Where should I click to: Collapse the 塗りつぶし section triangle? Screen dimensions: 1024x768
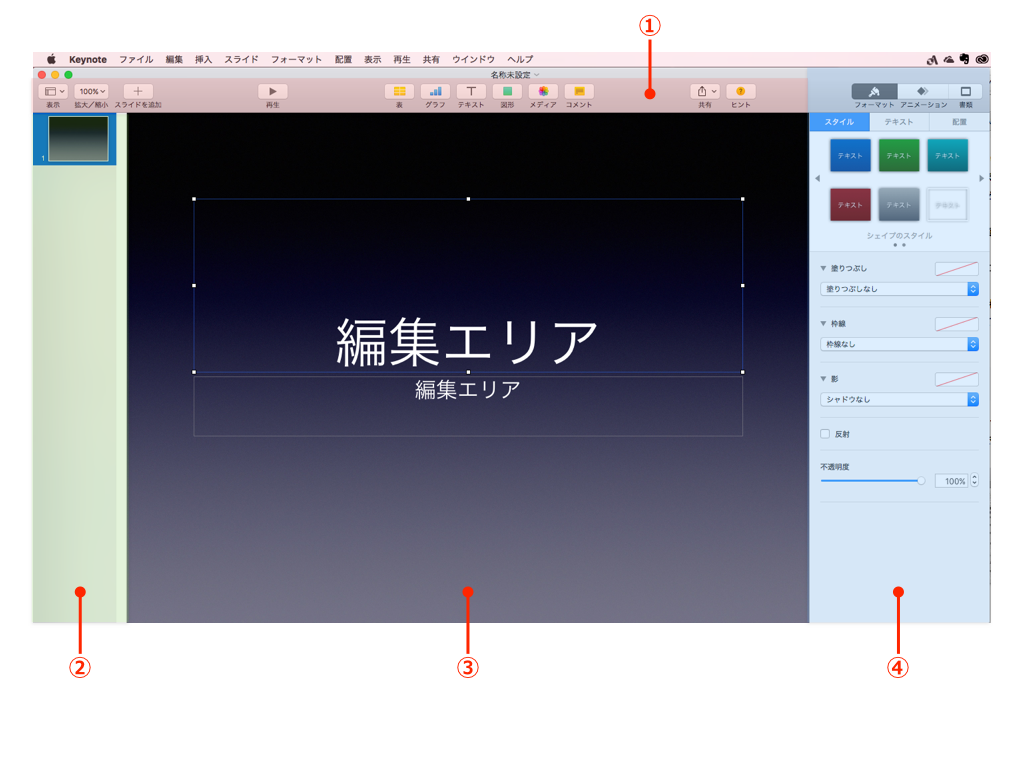point(822,268)
